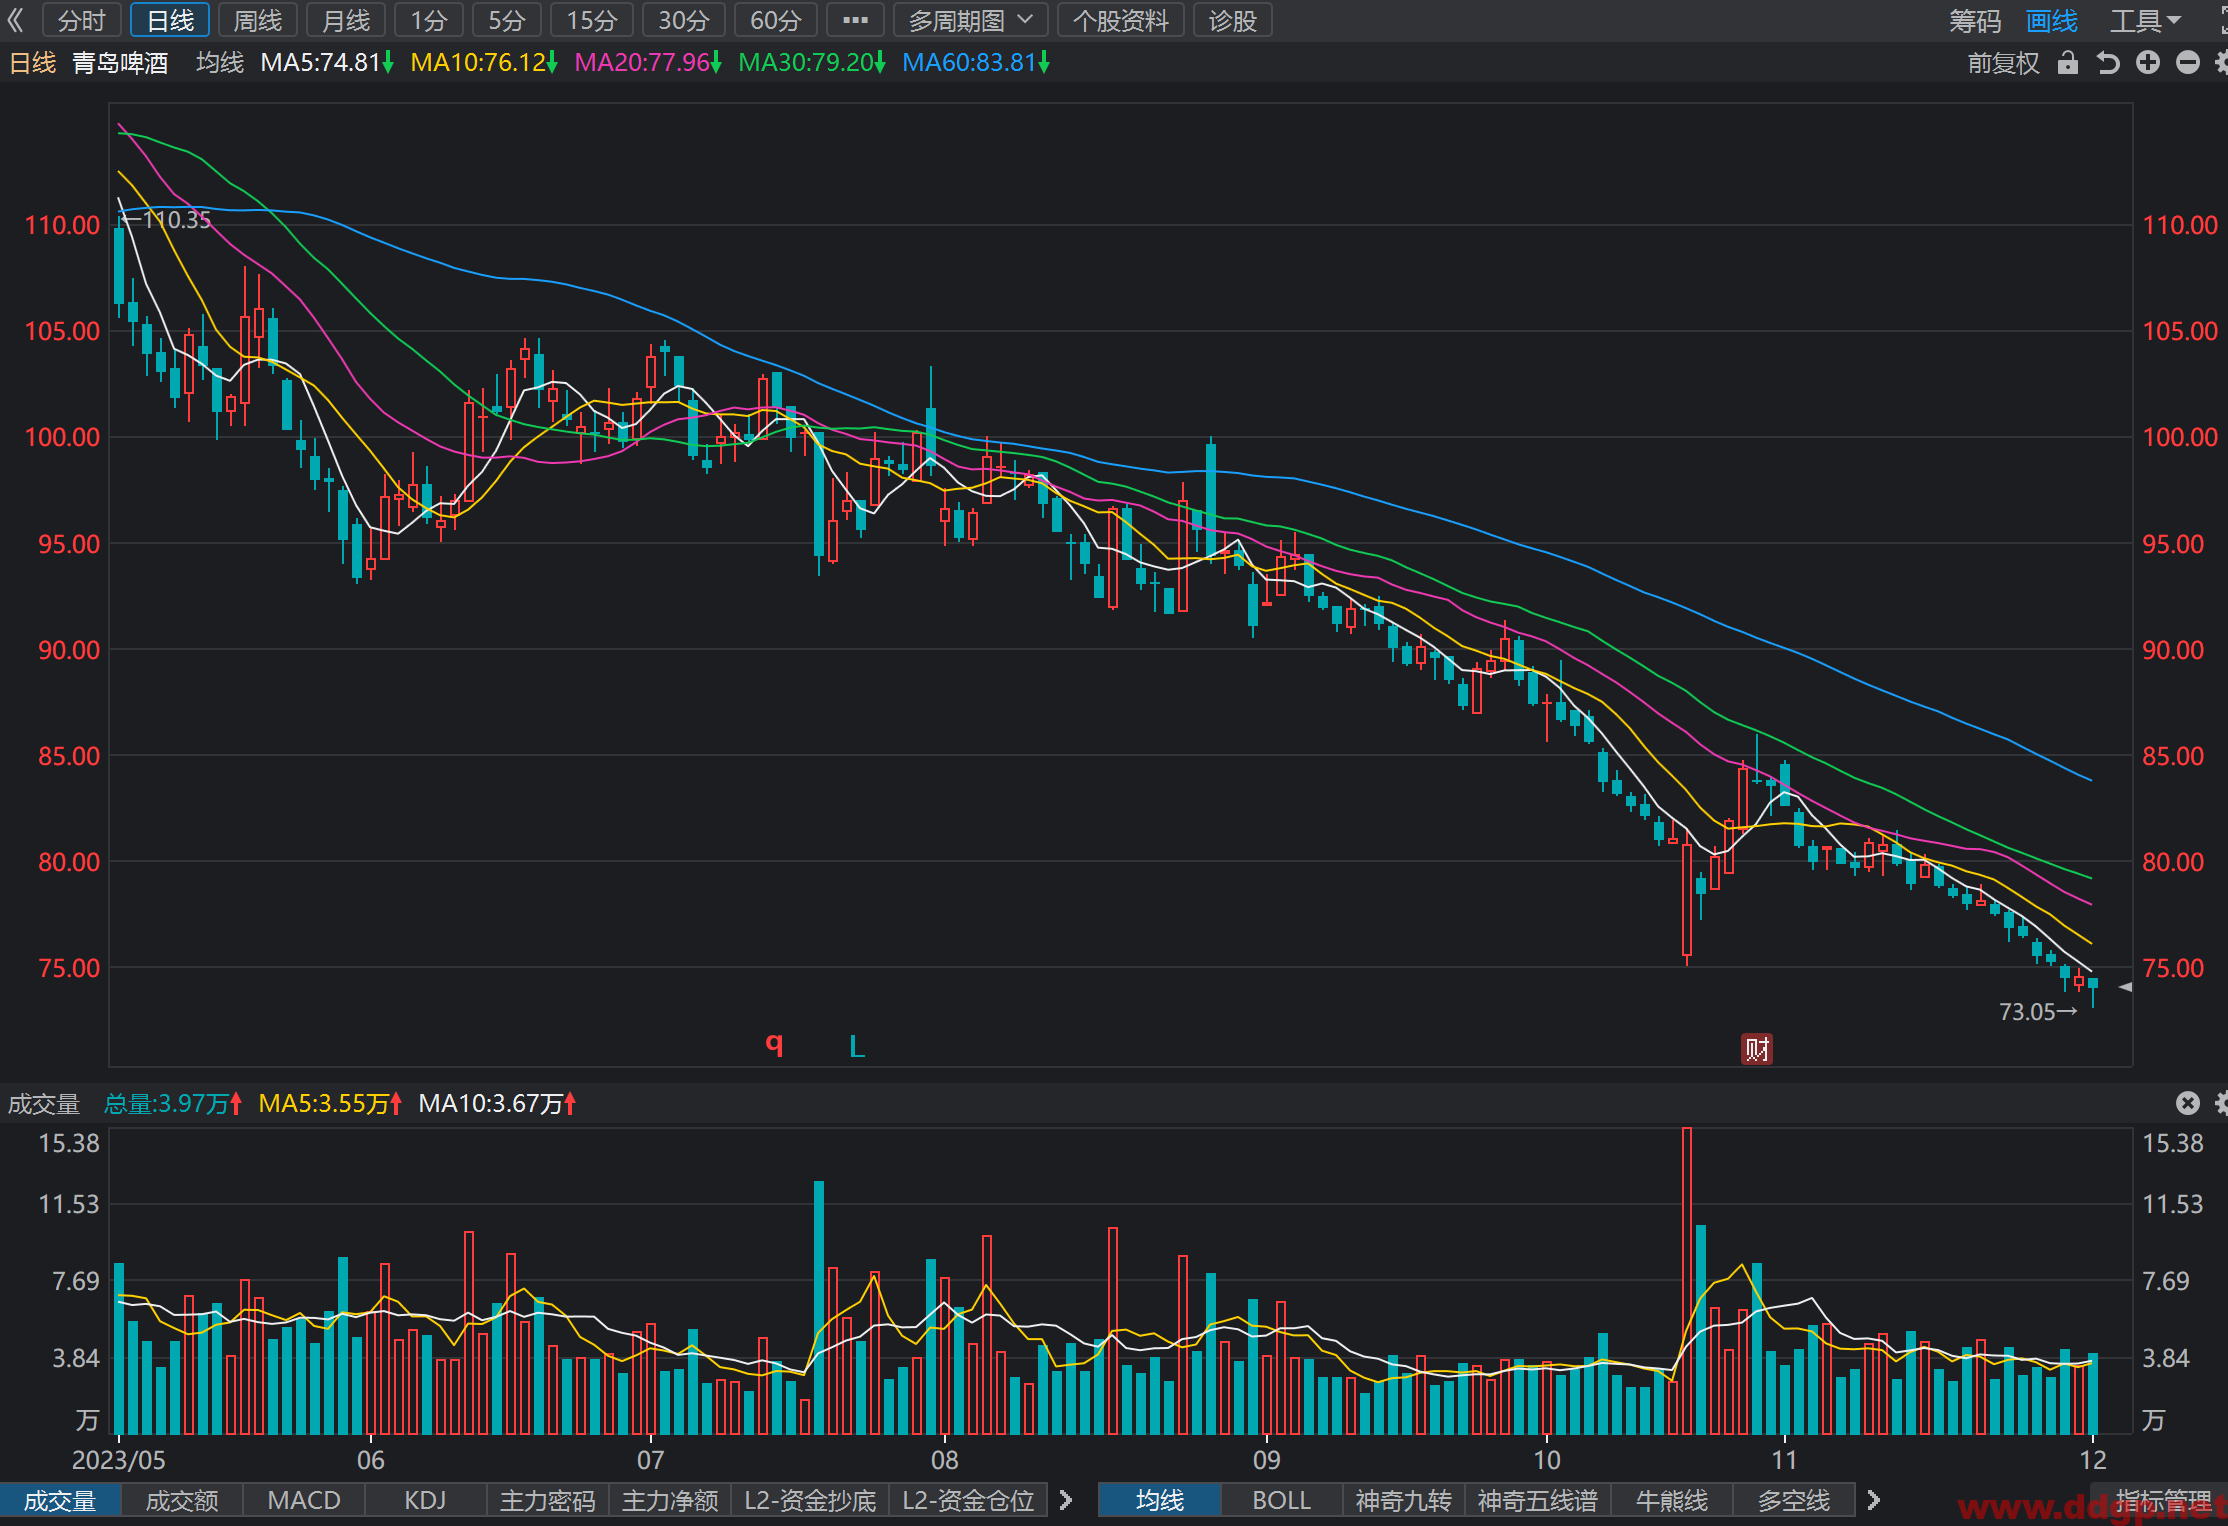Viewport: 2228px width, 1526px height.
Task: Click the current price arrow marker
Action: point(2125,987)
